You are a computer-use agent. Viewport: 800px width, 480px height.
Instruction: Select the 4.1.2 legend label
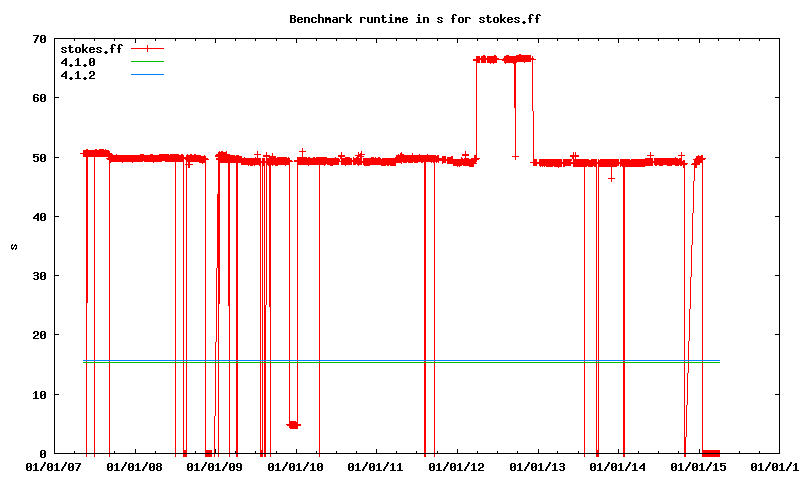click(x=78, y=75)
